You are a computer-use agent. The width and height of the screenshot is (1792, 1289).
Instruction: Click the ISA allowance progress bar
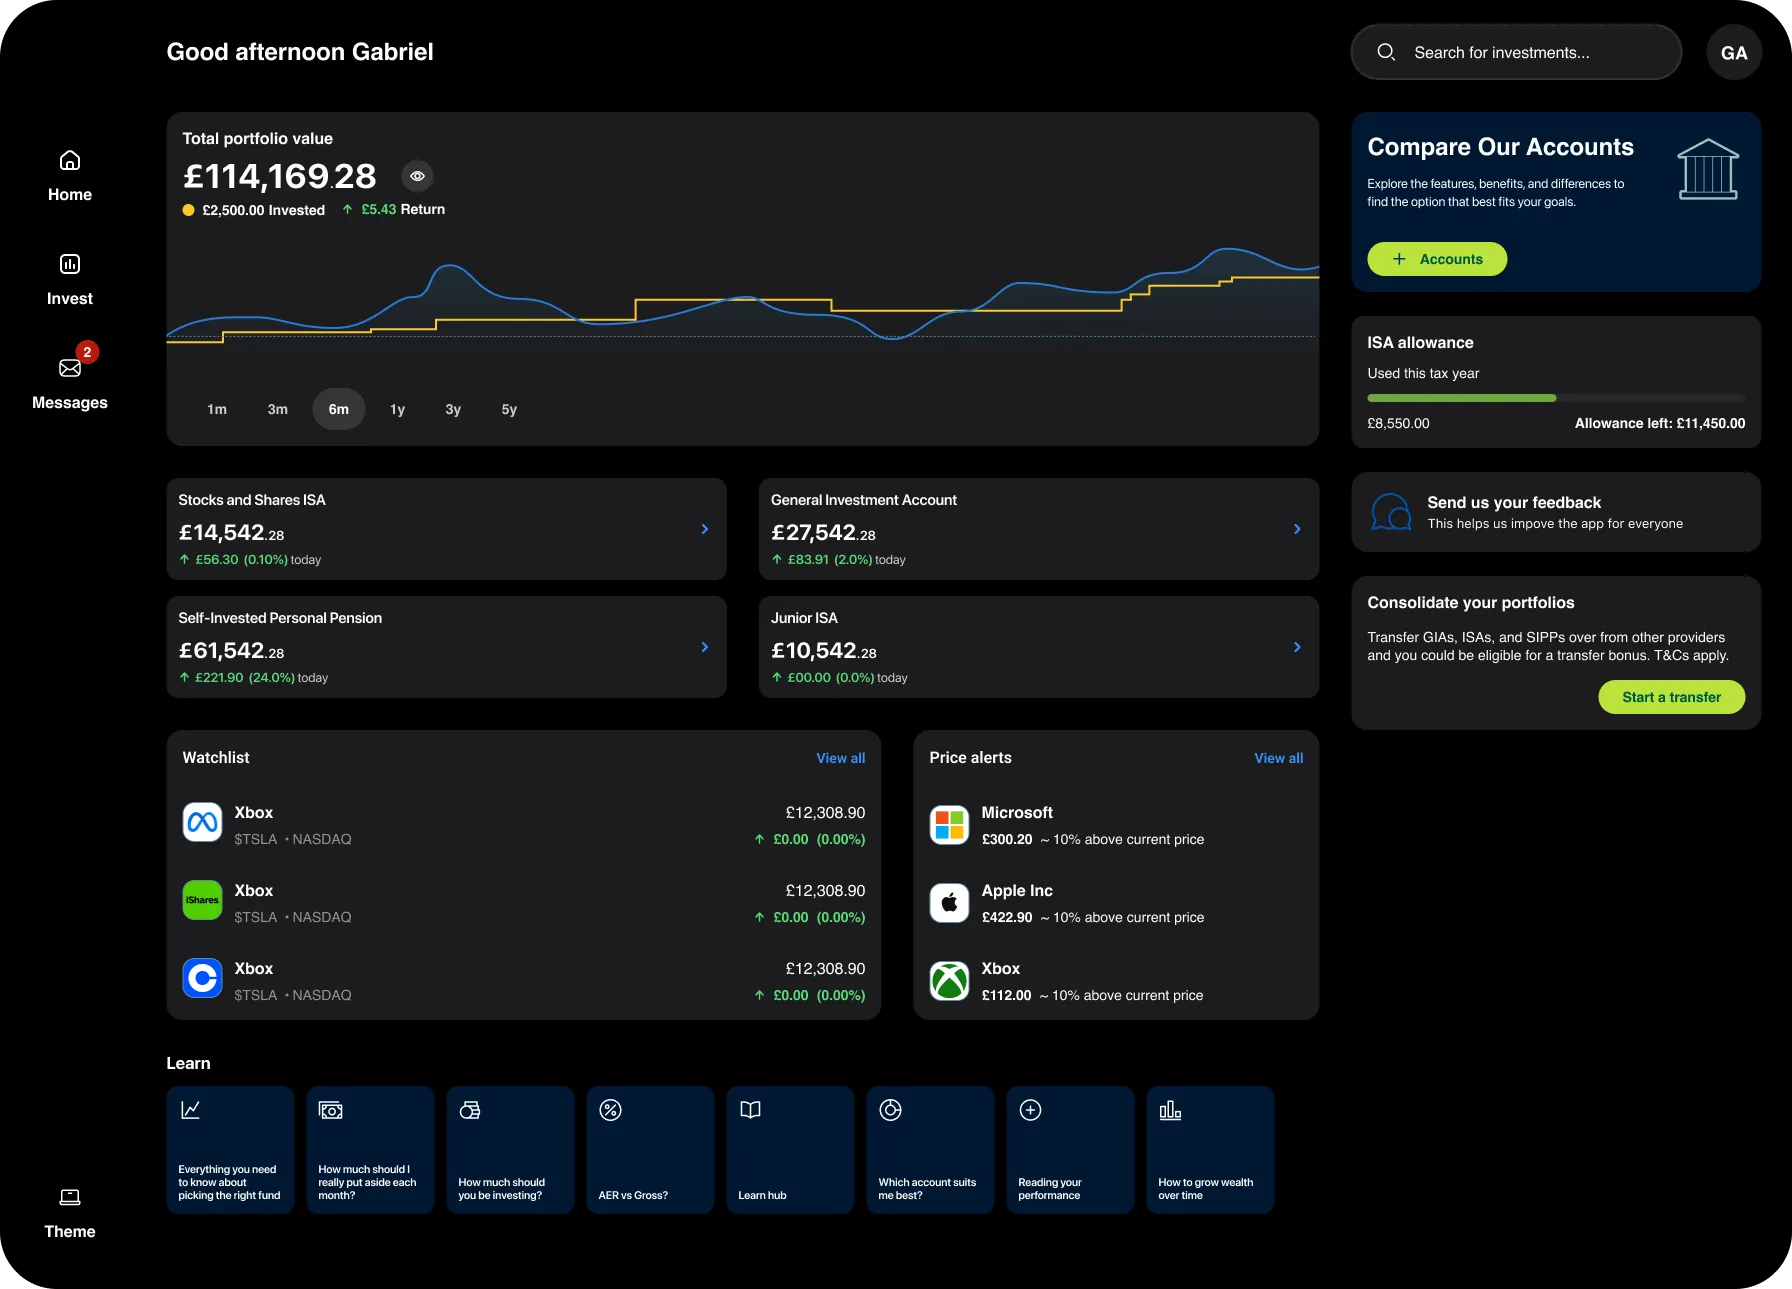[x=1556, y=398]
